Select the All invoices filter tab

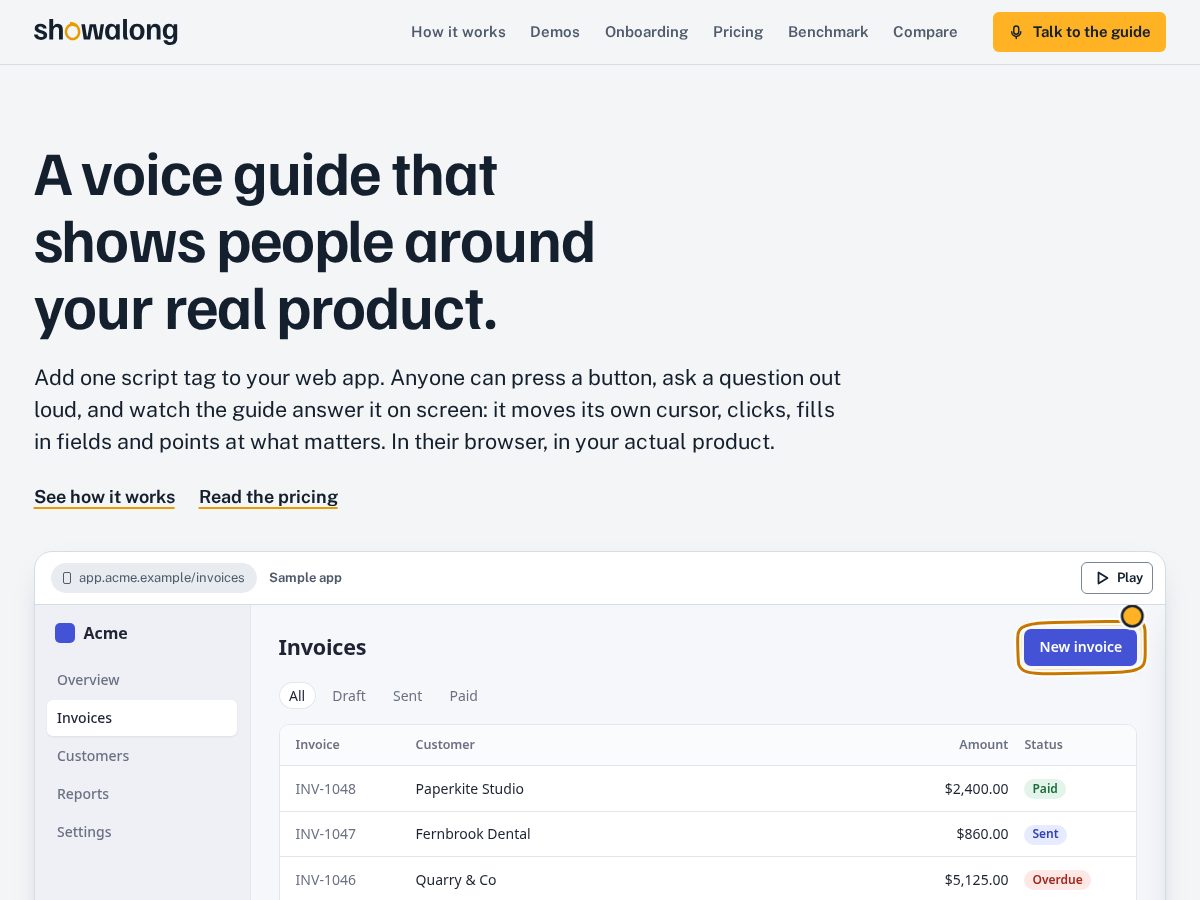(x=297, y=696)
